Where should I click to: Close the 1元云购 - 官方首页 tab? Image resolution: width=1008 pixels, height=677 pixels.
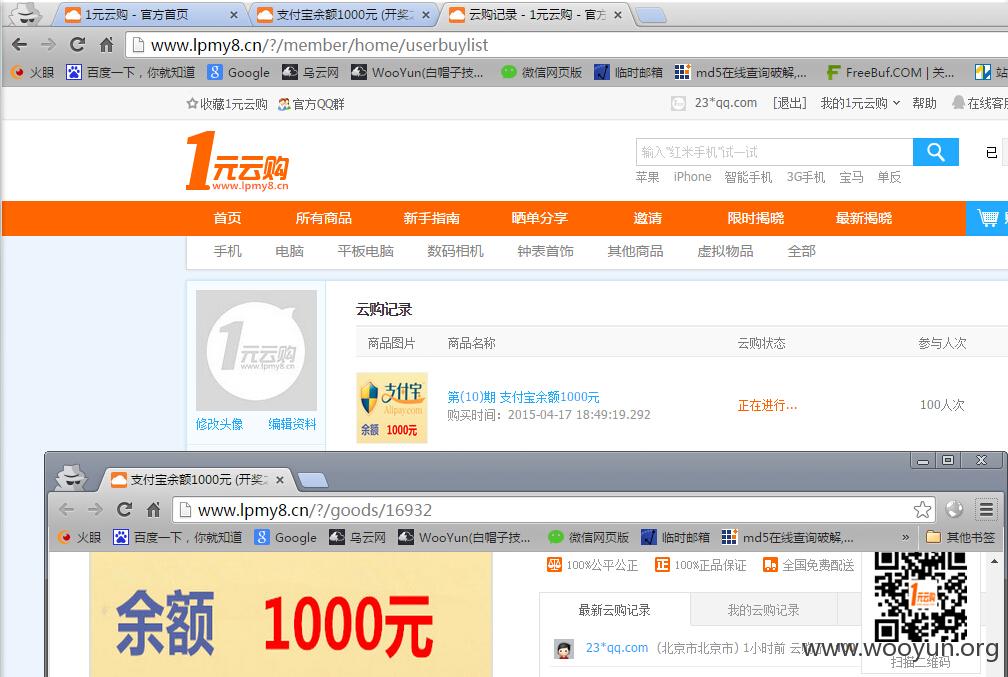[x=233, y=15]
